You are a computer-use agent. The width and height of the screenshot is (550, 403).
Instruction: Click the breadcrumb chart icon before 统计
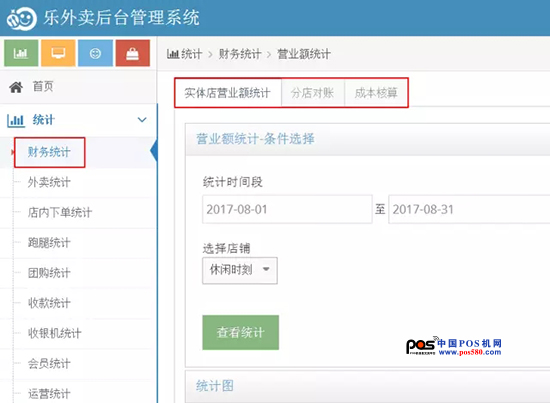pyautogui.click(x=173, y=54)
